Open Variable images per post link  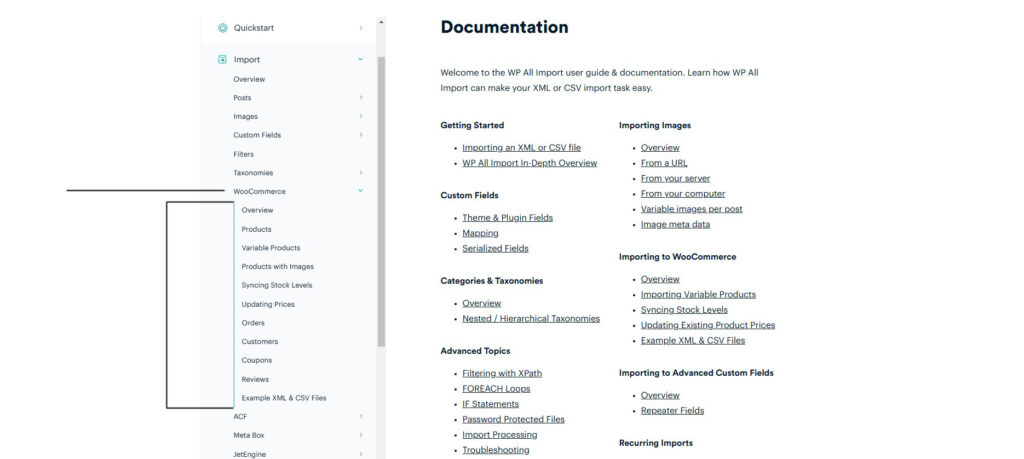coord(692,209)
